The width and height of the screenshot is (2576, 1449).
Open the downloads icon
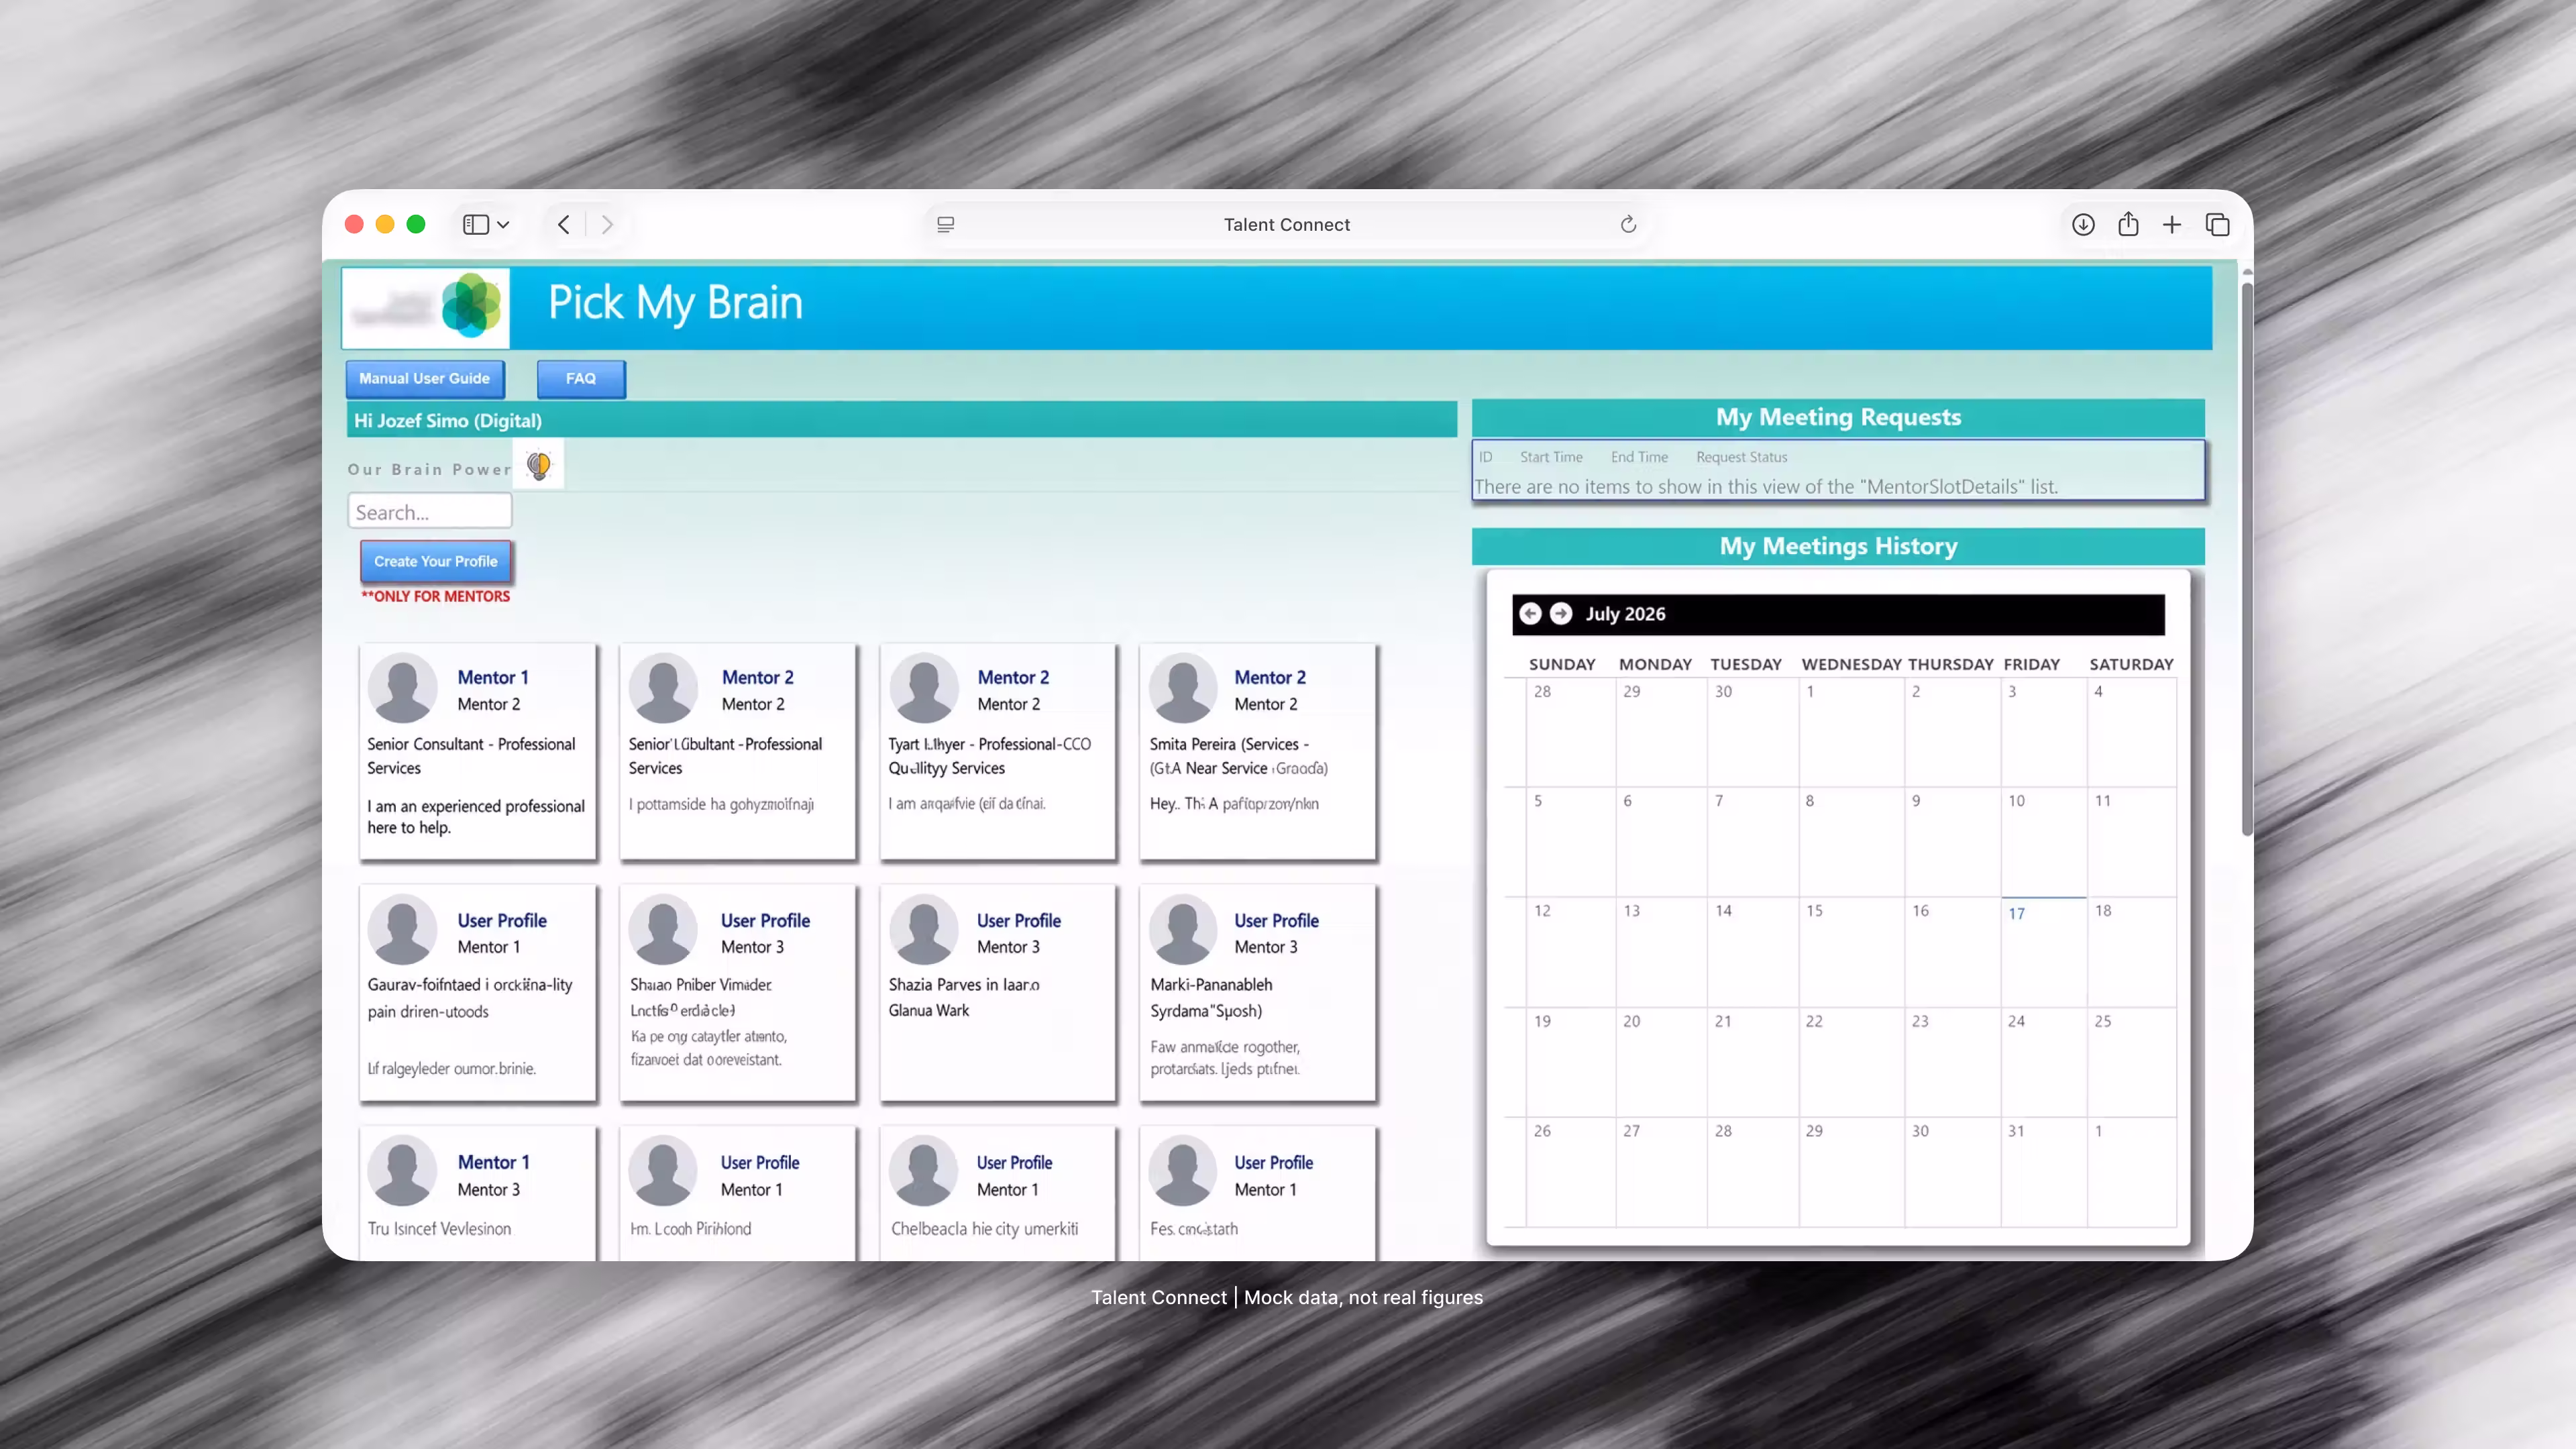coord(2083,224)
